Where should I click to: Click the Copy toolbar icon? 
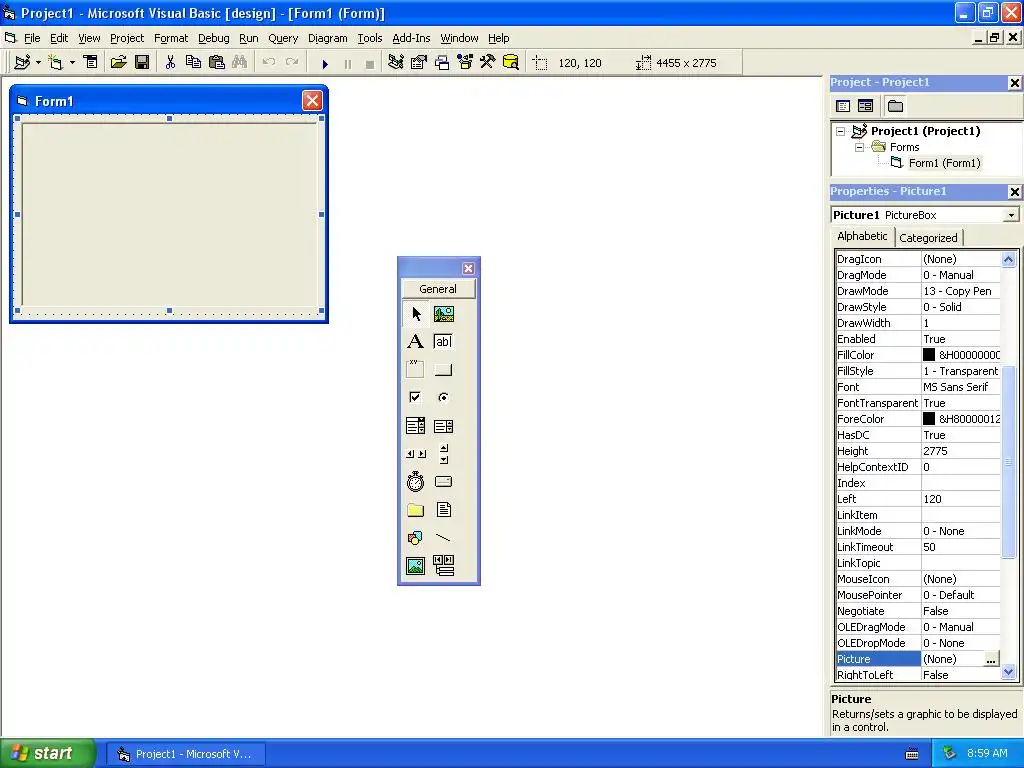tap(193, 63)
